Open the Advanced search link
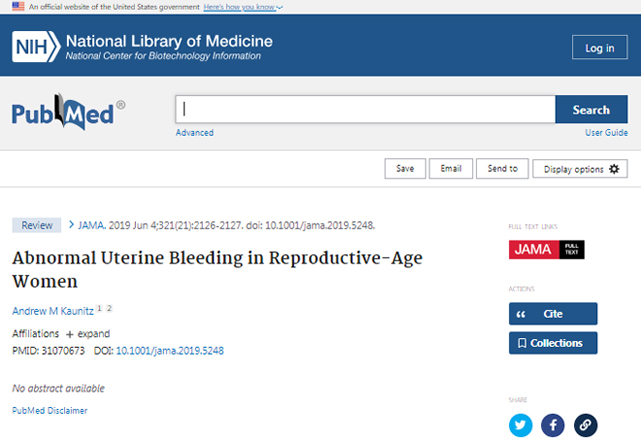 195,132
